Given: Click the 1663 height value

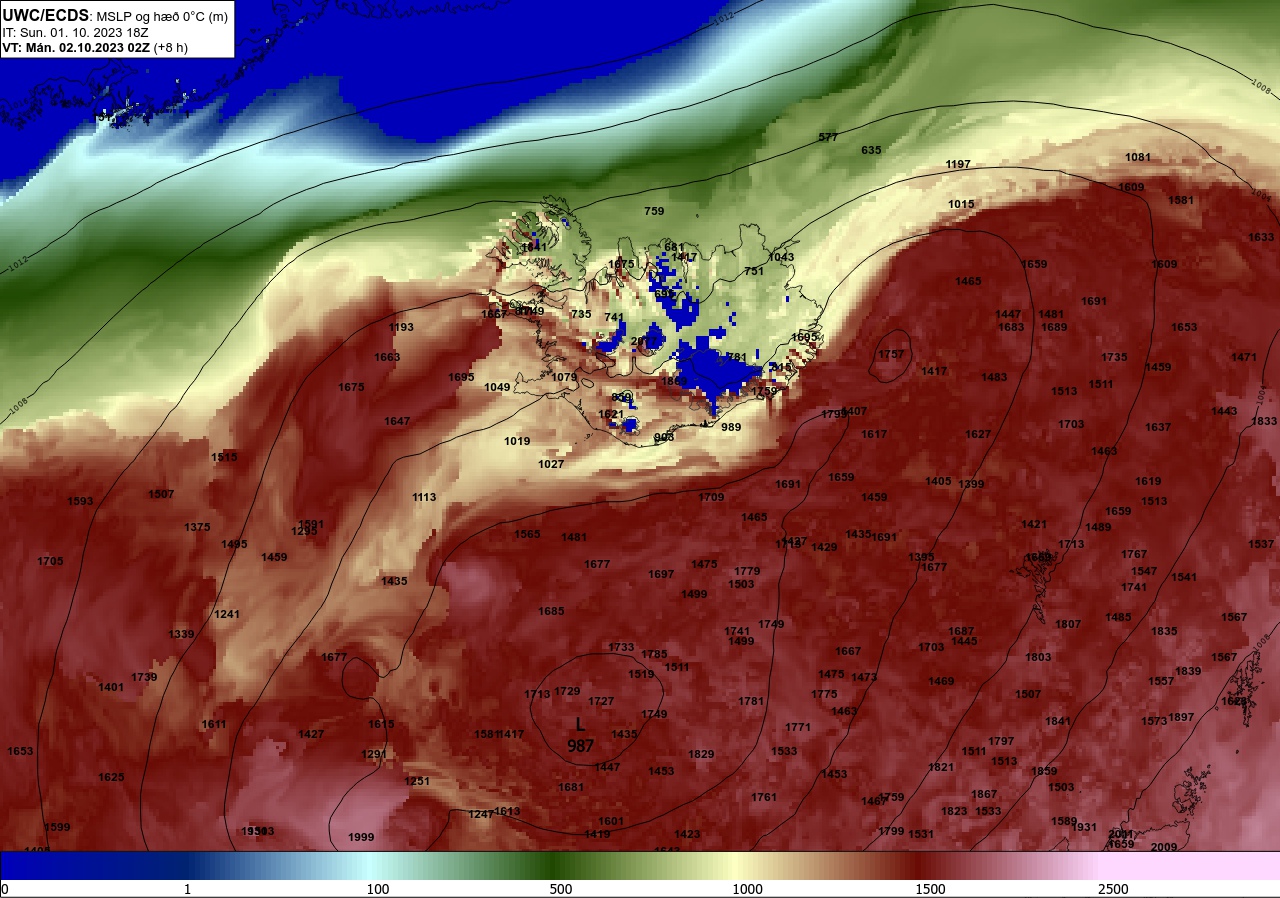Looking at the screenshot, I should (x=387, y=357).
